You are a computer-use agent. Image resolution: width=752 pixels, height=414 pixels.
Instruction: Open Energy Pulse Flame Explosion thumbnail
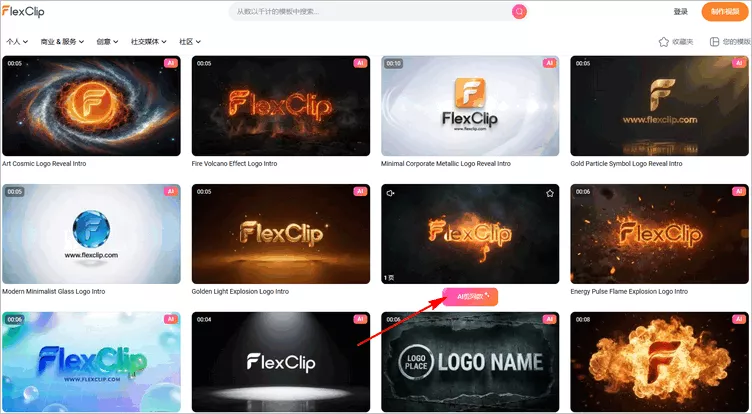[x=659, y=234]
